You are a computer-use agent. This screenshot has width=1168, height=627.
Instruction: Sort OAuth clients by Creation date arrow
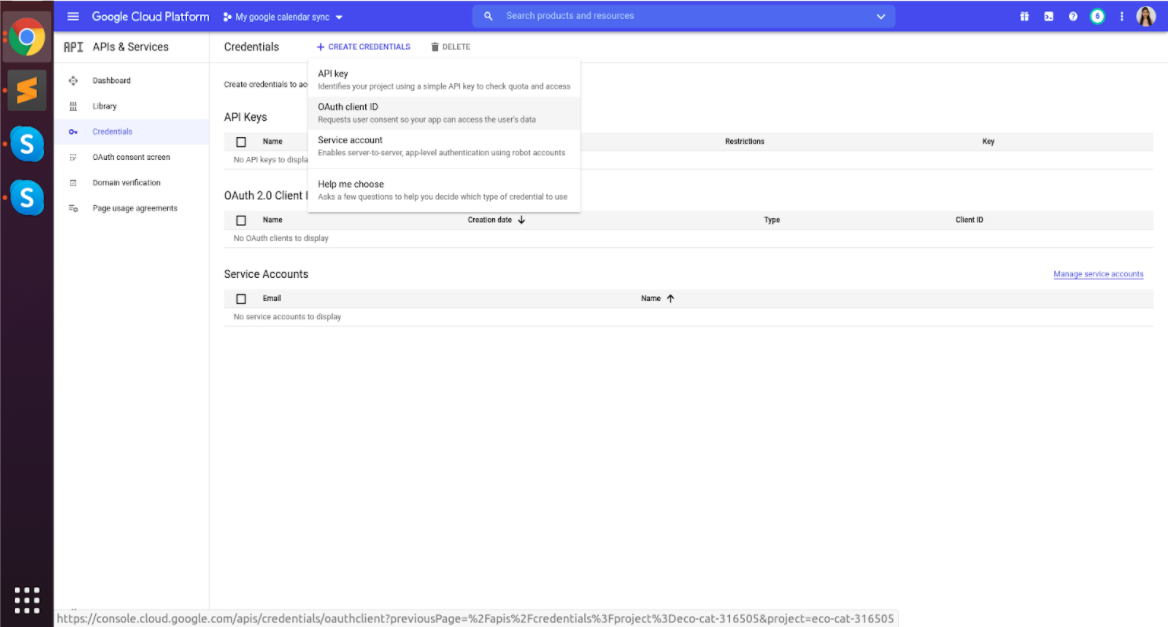(521, 220)
